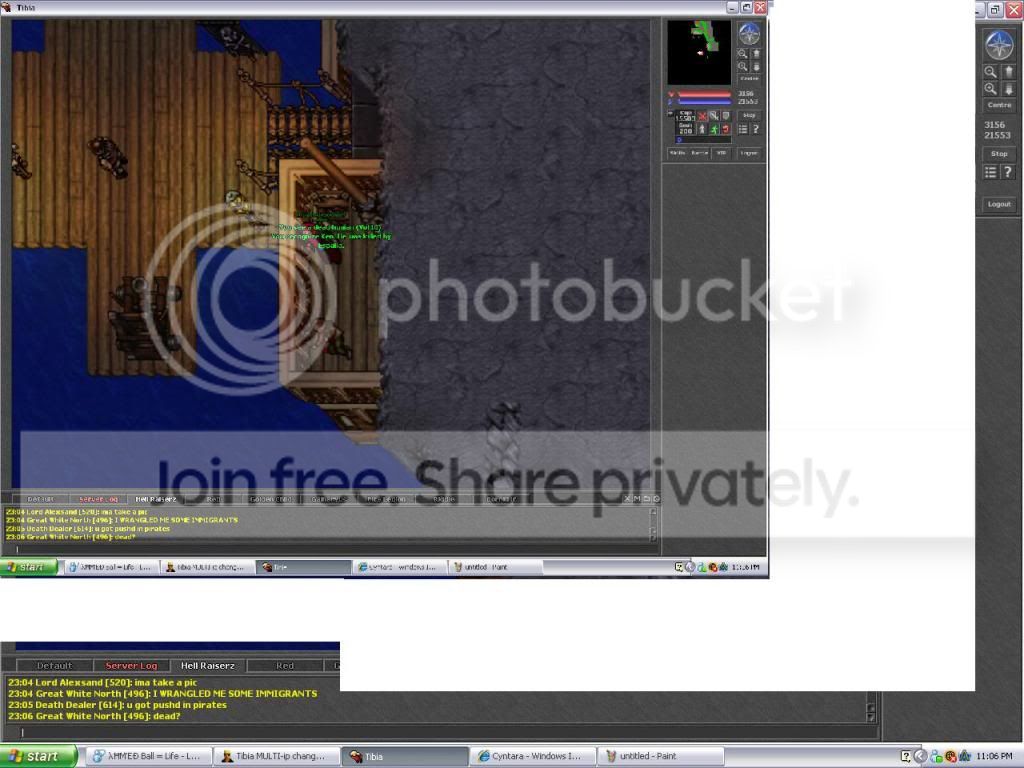Select Hell Raiserz tab in the large chat console
Screen dimensions: 1024x768
pos(208,665)
